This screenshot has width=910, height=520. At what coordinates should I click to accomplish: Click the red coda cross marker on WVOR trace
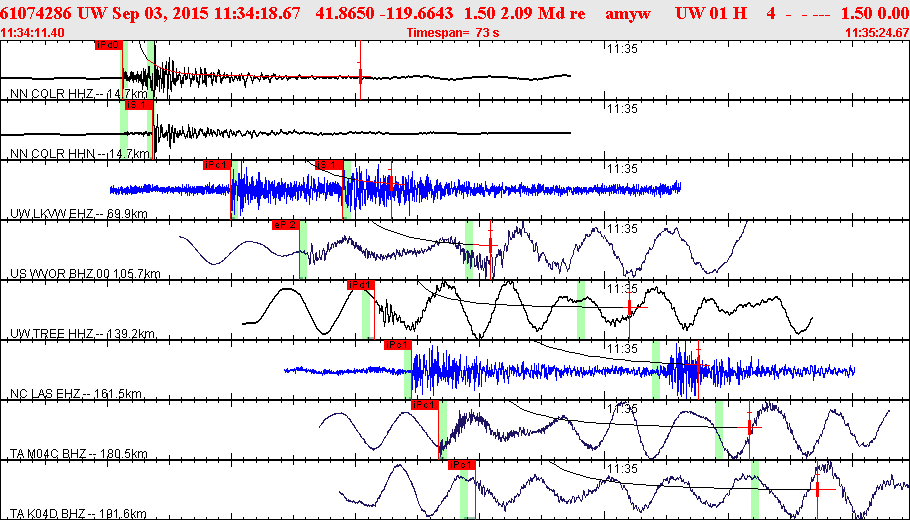(490, 245)
